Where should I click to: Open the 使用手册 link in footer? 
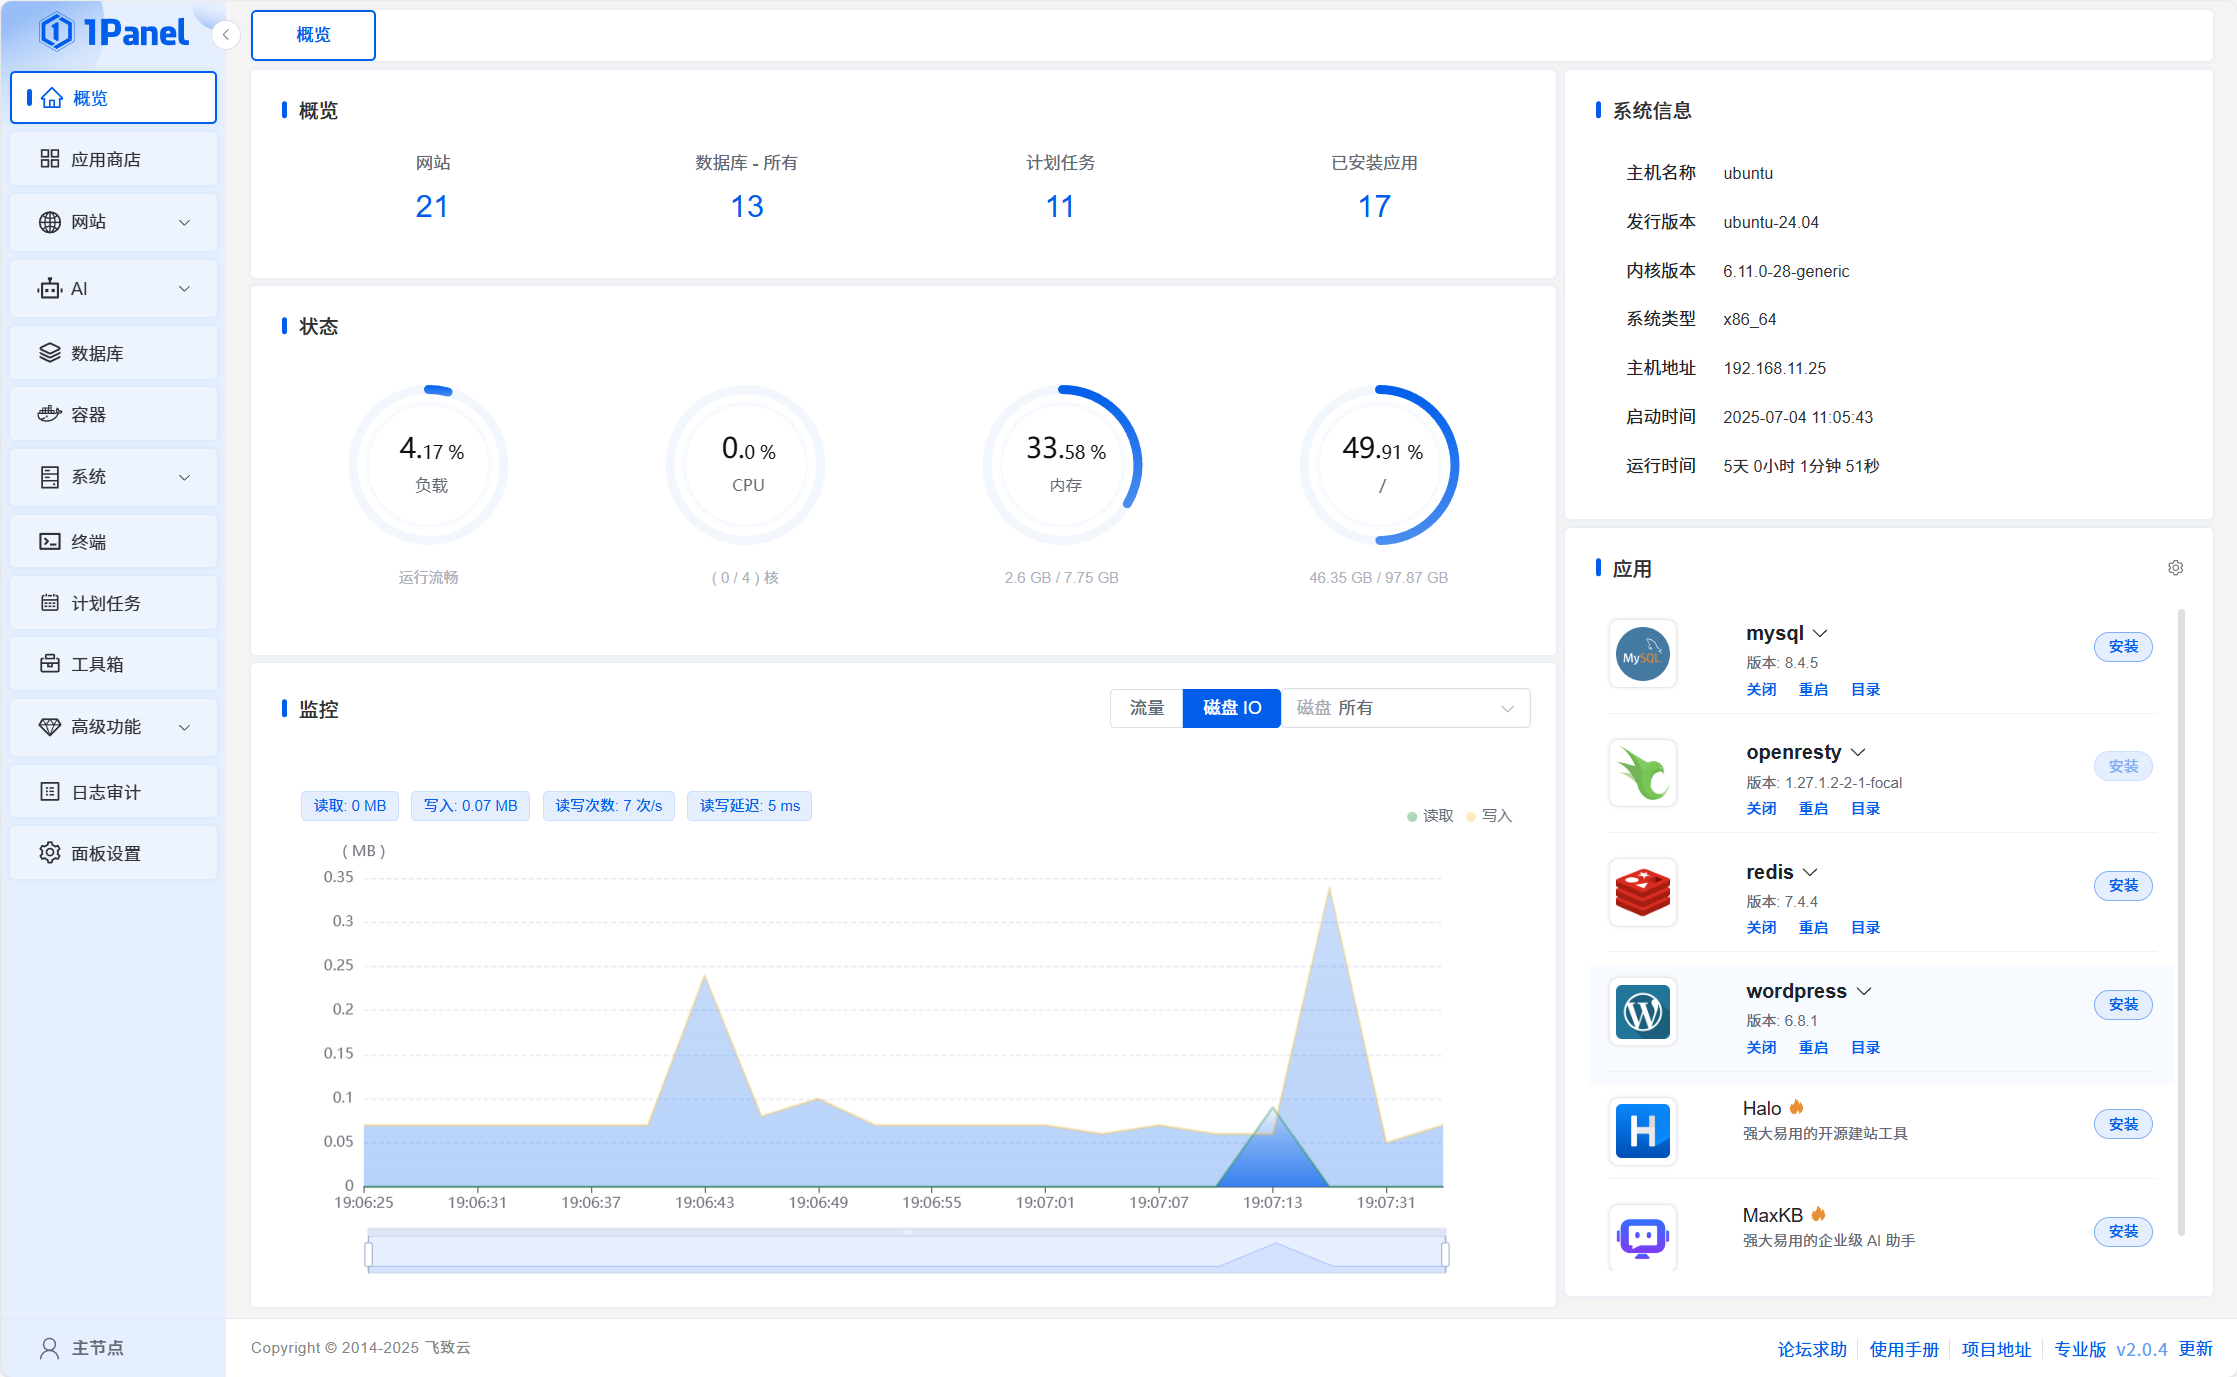pyautogui.click(x=1903, y=1348)
